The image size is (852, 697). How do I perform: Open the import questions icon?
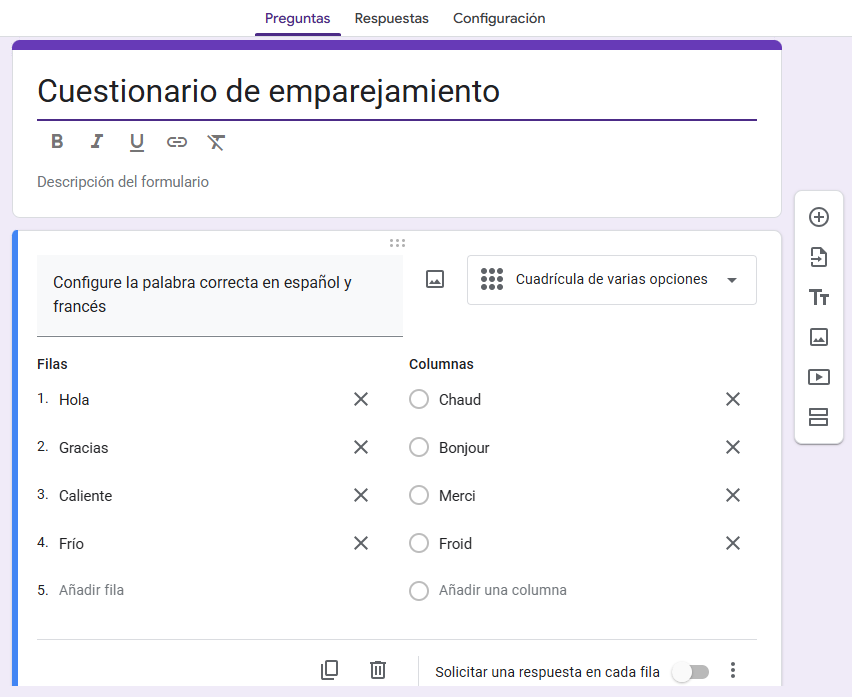[818, 257]
